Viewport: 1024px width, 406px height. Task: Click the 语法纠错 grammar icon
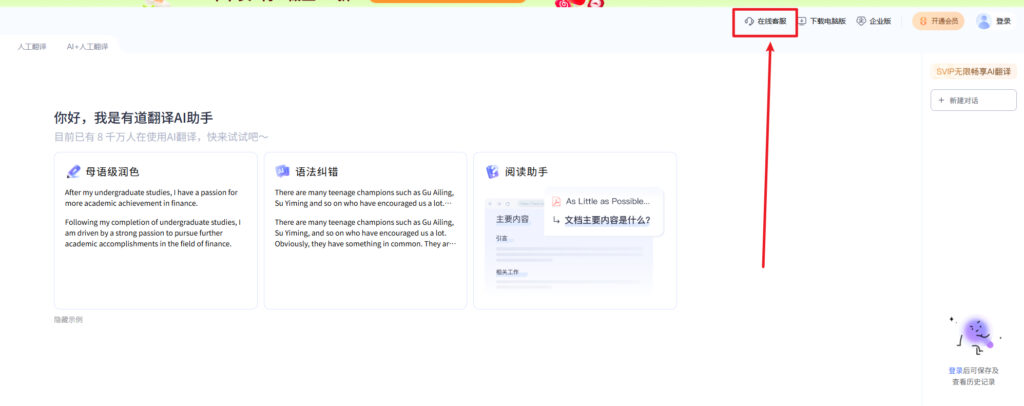tap(282, 172)
